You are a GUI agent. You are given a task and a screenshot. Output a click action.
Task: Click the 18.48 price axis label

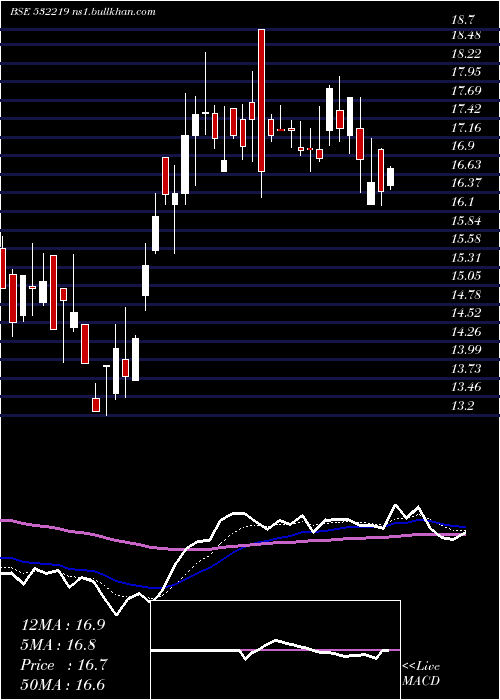coord(466,35)
